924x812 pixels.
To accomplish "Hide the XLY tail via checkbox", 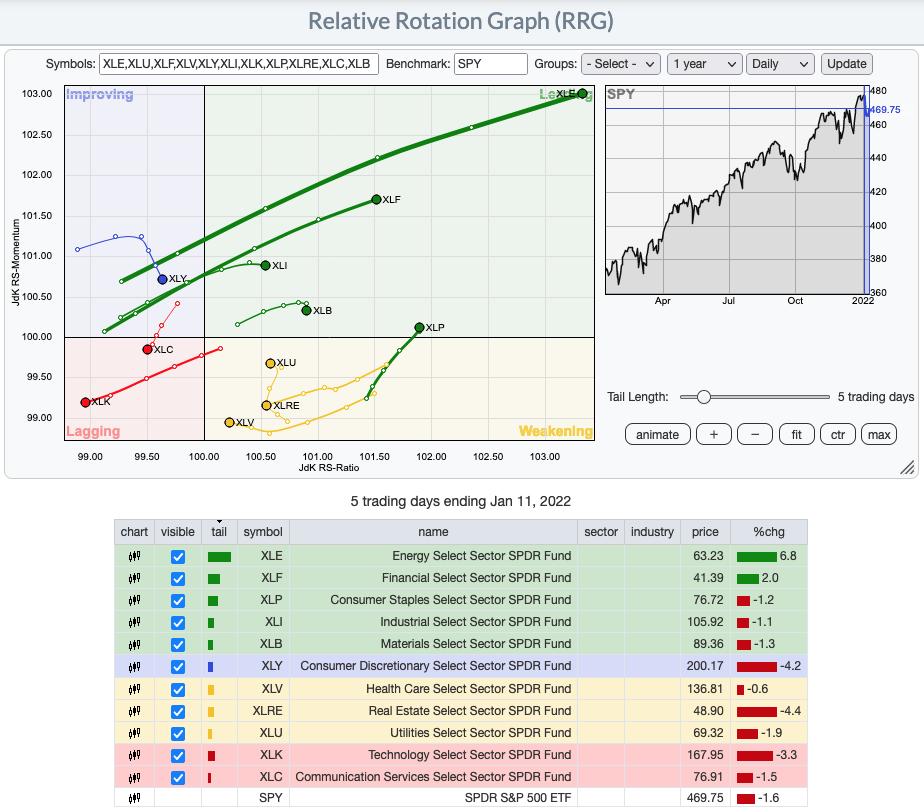I will 177,667.
